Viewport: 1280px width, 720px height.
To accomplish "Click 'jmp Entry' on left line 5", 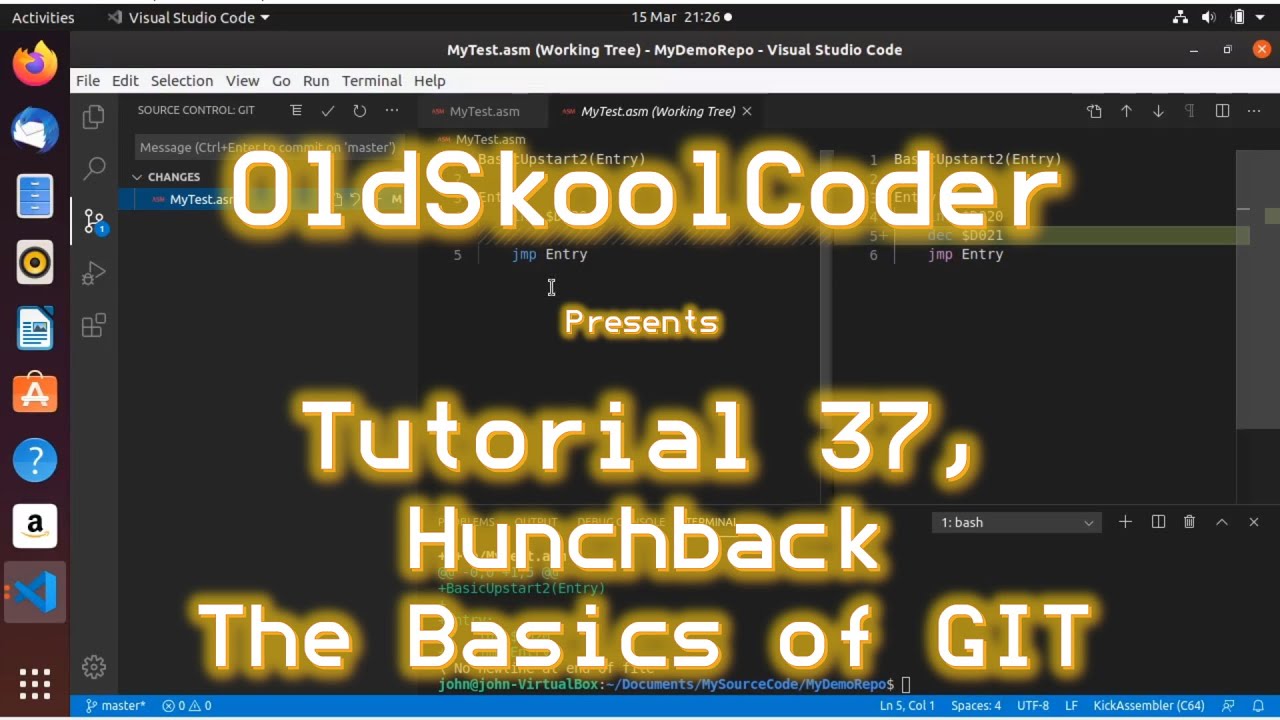I will (x=549, y=254).
